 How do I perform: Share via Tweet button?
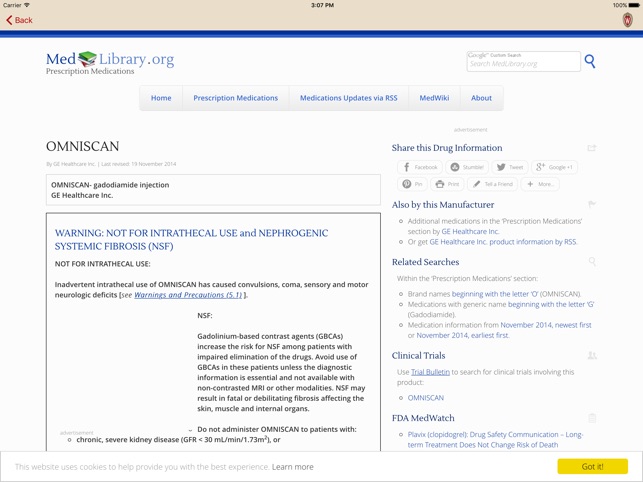(510, 167)
